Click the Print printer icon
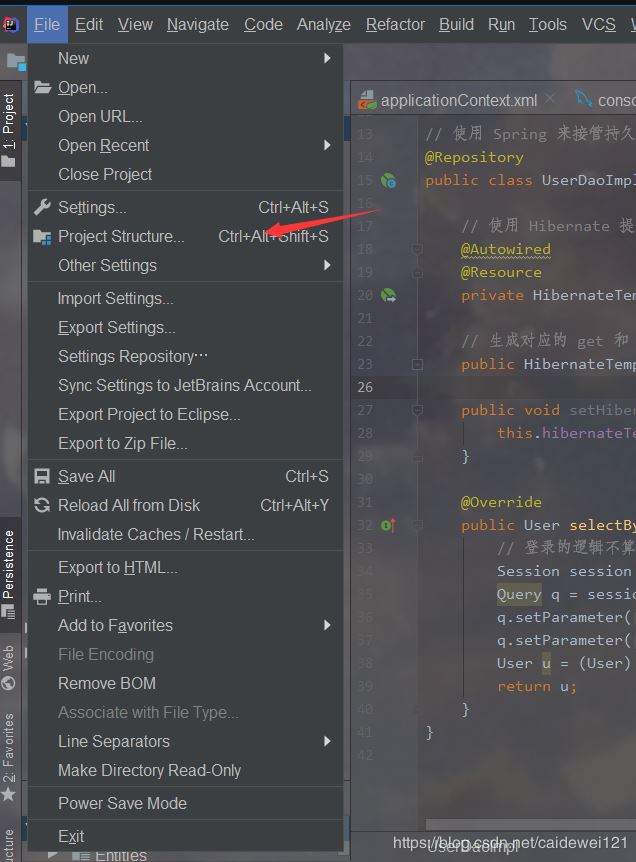636x862 pixels. 42,596
